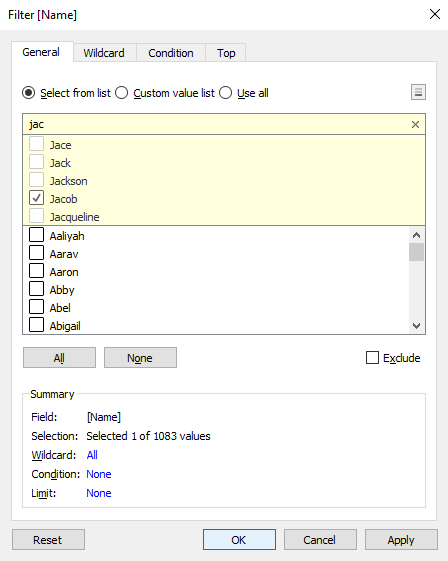Click the Apply button

(401, 540)
